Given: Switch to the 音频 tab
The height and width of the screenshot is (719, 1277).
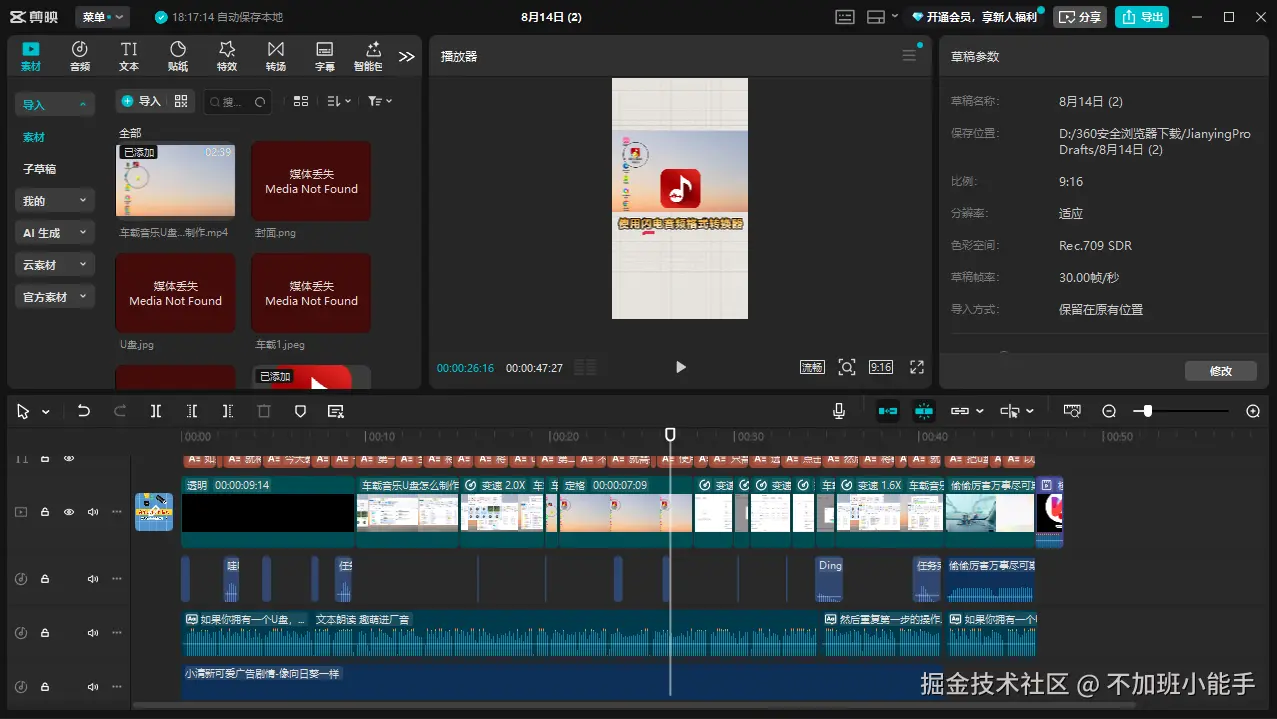Looking at the screenshot, I should pyautogui.click(x=80, y=56).
